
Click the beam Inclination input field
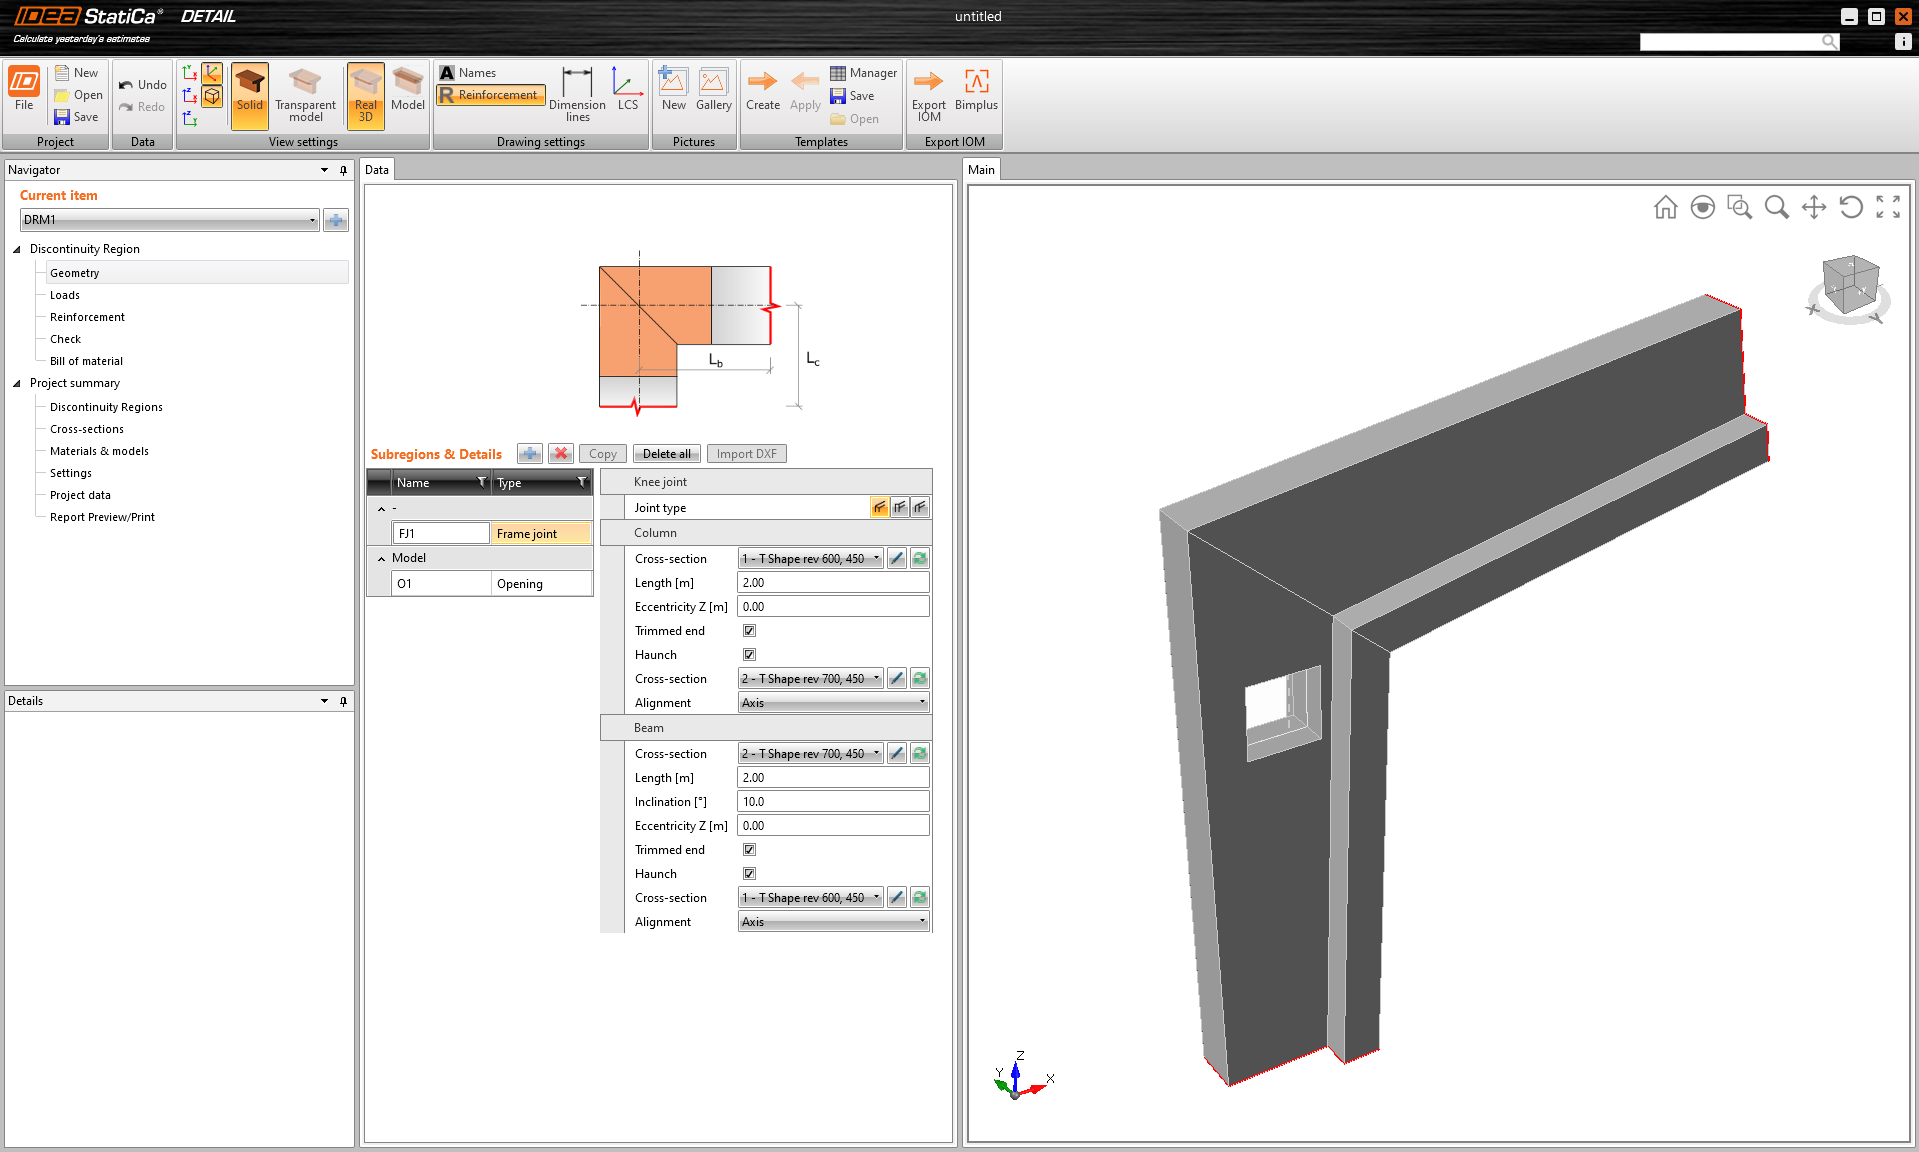pos(832,802)
